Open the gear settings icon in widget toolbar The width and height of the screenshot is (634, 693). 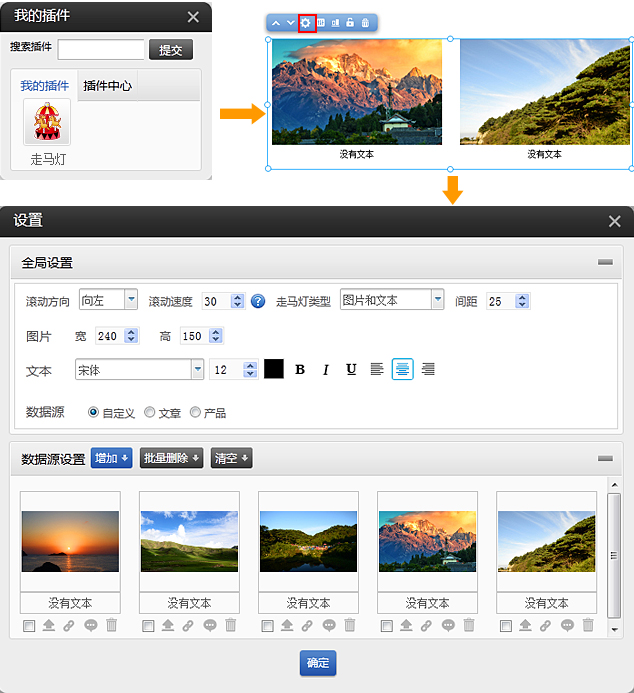pos(307,23)
